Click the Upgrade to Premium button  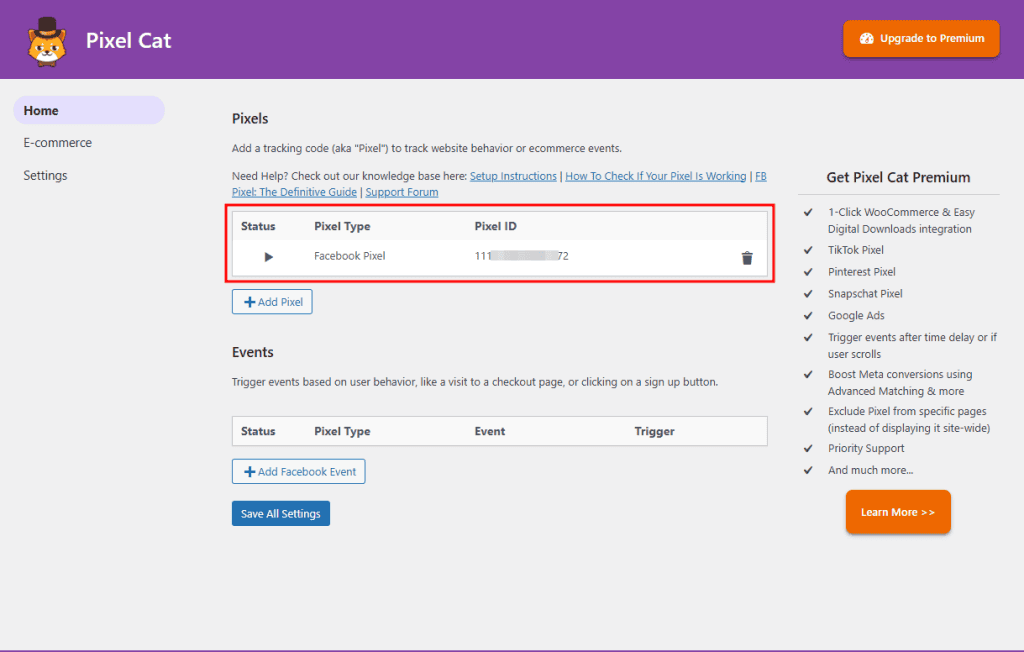921,39
